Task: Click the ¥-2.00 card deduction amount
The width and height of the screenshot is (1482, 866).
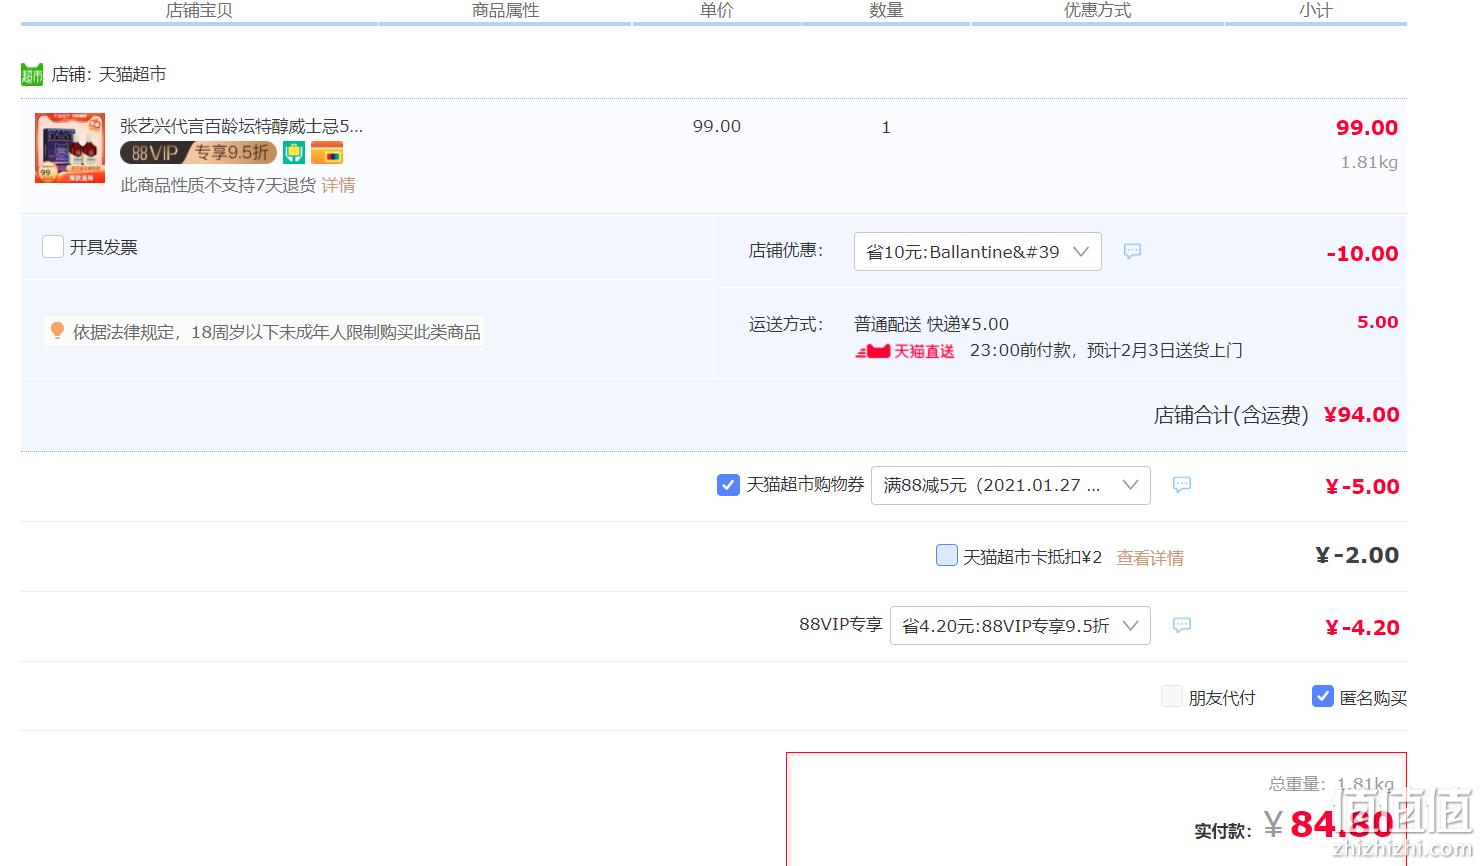Action: click(1357, 555)
